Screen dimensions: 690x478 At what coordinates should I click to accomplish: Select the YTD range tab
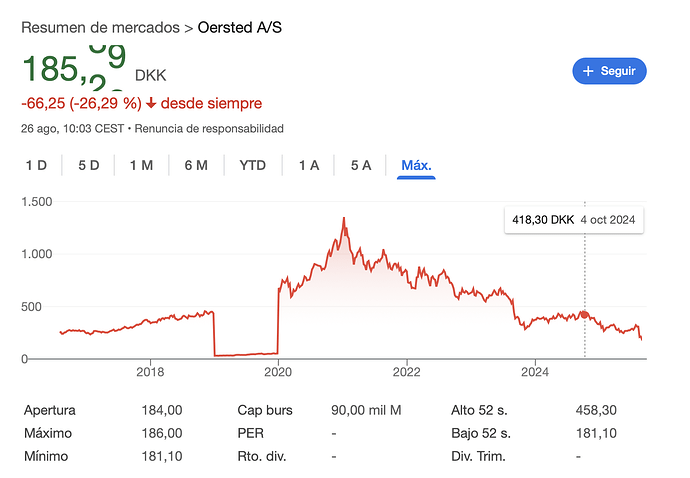(x=253, y=165)
